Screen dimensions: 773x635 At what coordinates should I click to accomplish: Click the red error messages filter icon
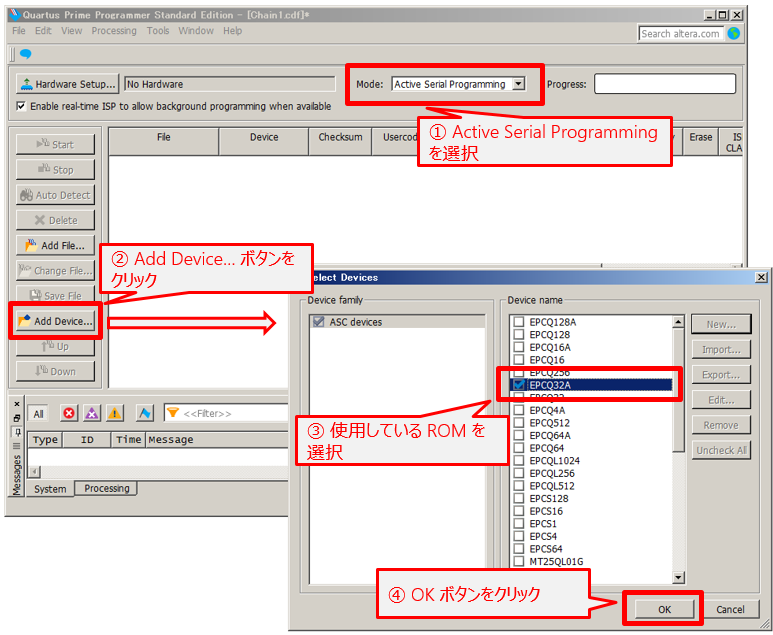(69, 413)
